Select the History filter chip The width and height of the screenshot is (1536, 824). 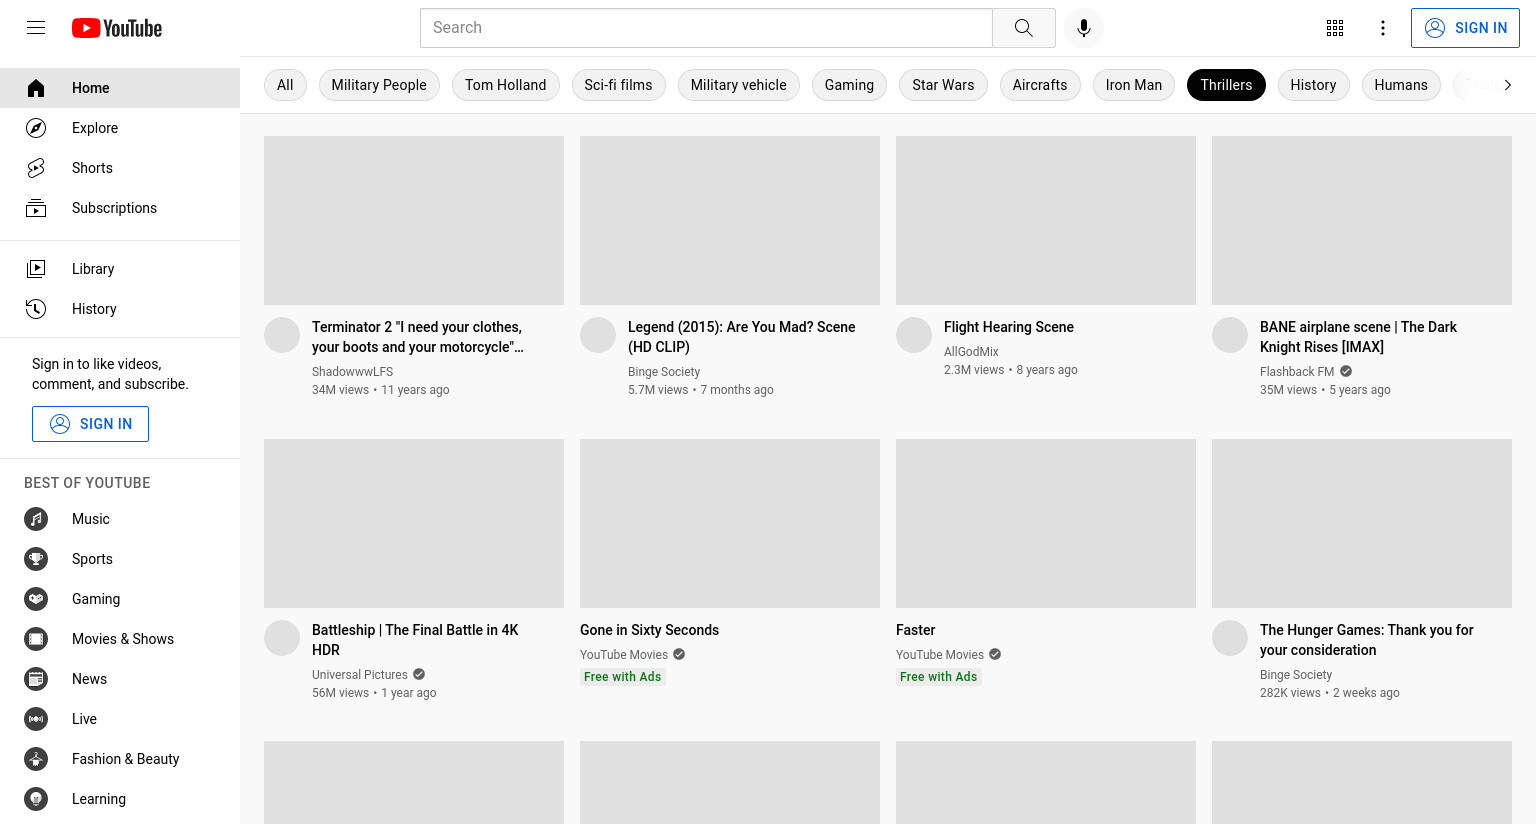[1313, 85]
